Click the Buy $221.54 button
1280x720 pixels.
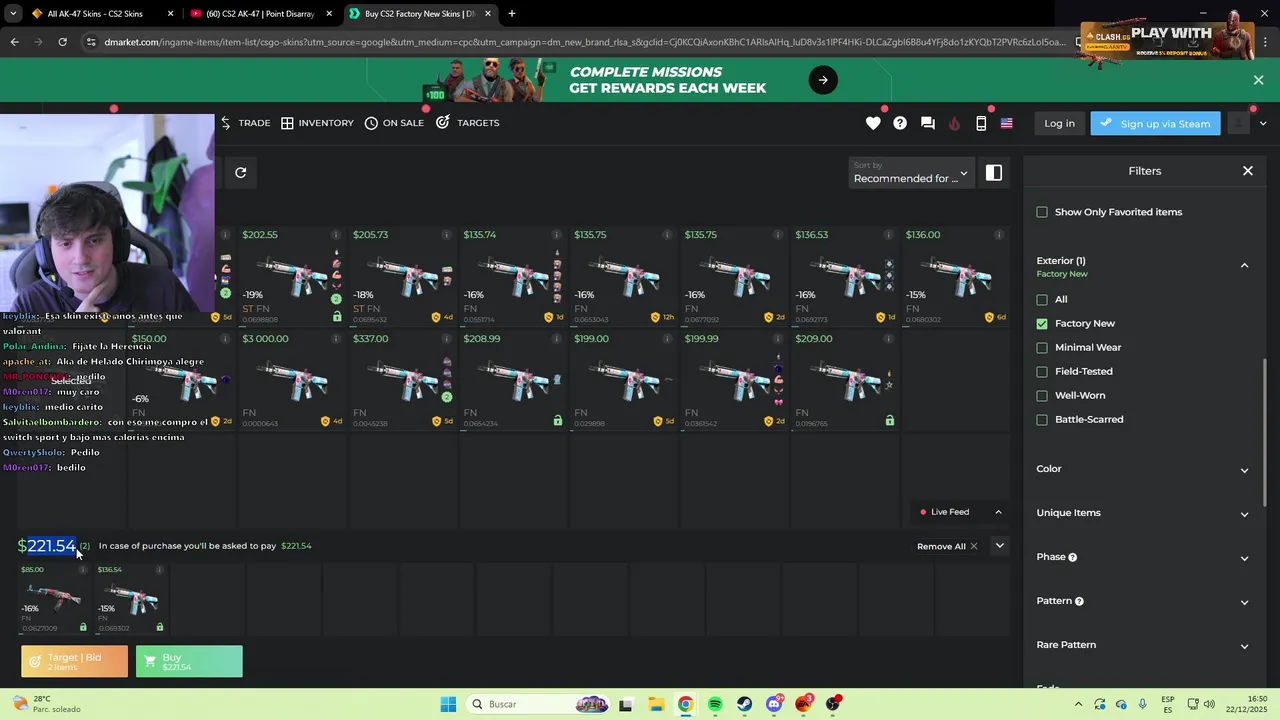point(189,661)
